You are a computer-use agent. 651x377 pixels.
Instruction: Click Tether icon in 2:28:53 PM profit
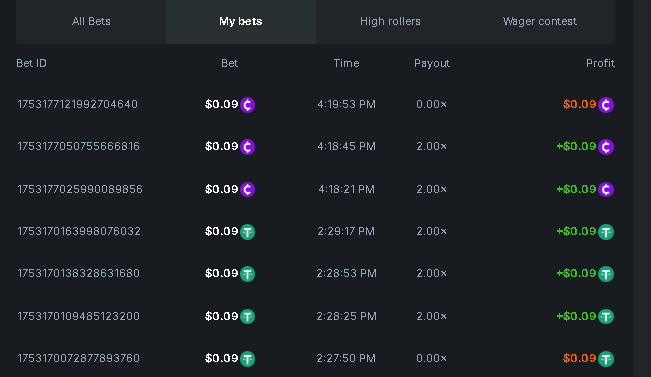(x=606, y=274)
